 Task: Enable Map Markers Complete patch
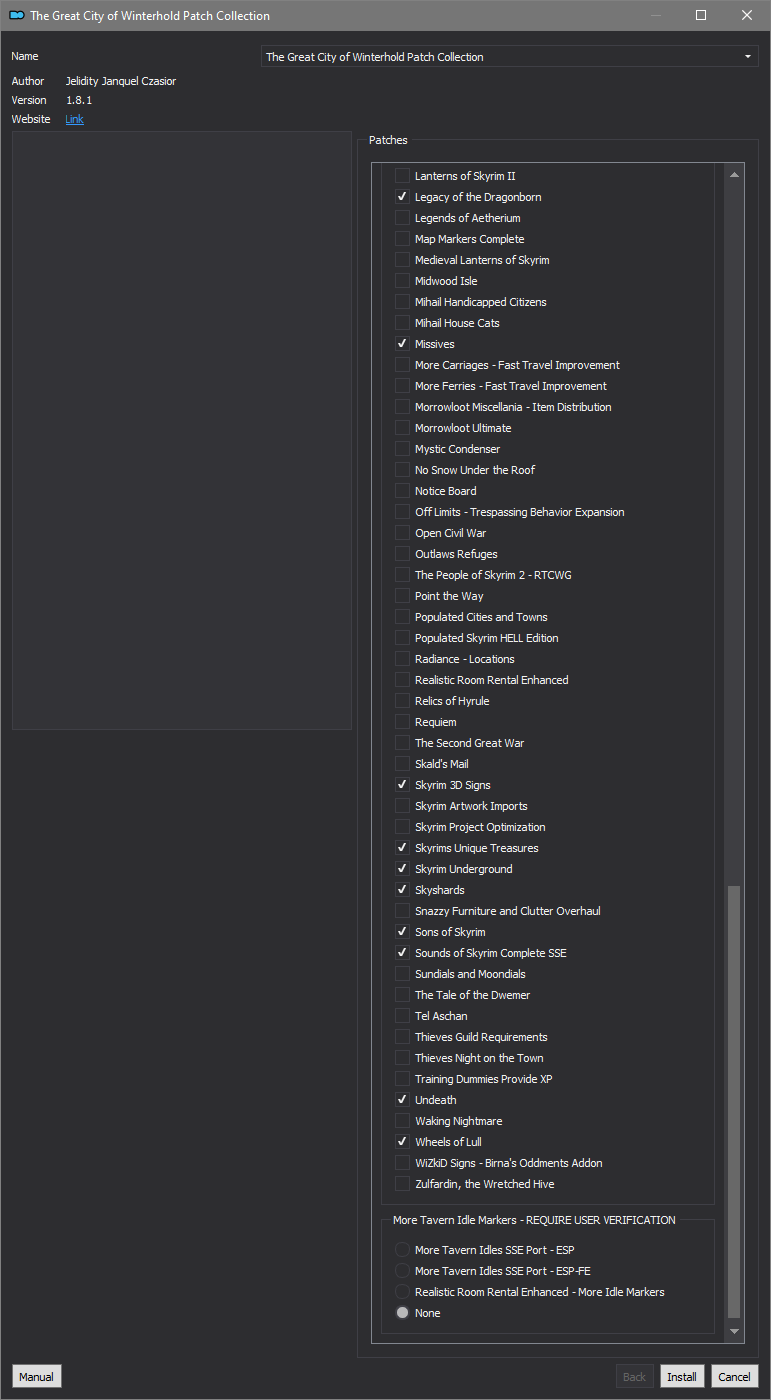(x=402, y=239)
